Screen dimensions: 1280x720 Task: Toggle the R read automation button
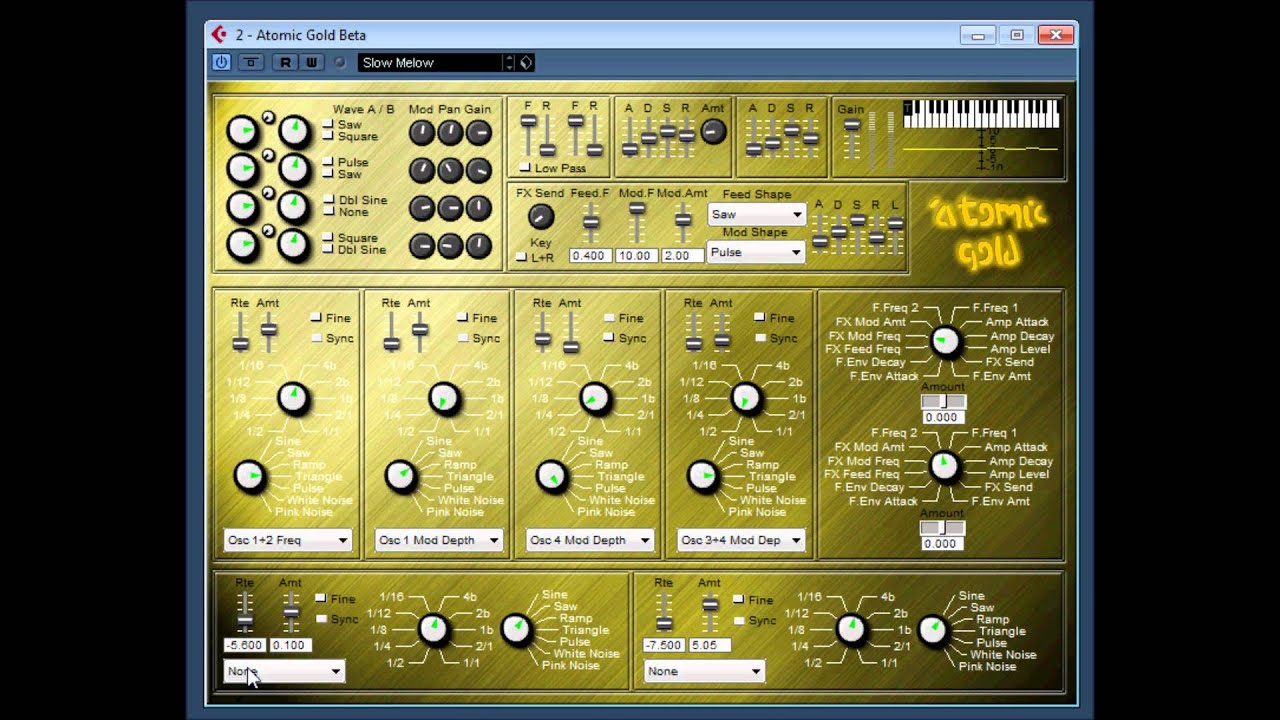click(285, 62)
